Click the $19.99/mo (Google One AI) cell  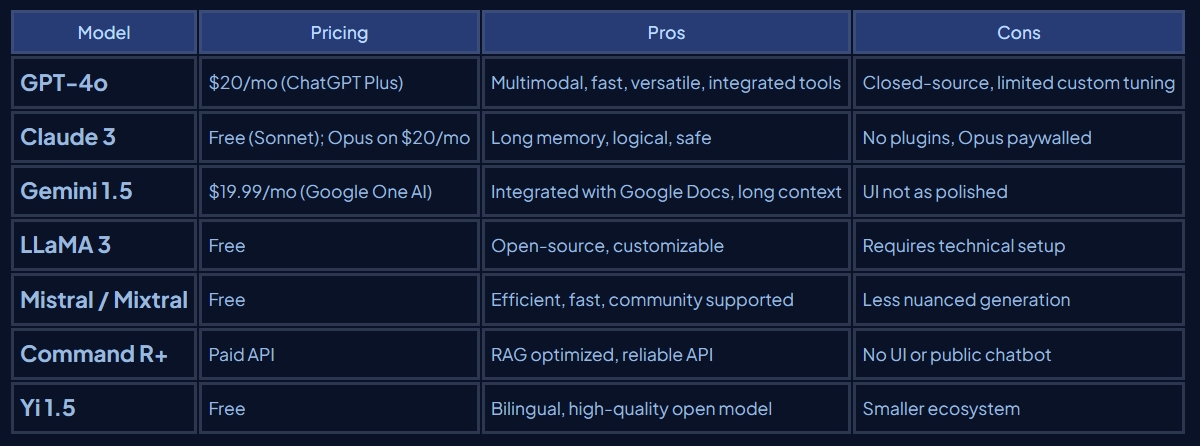pos(320,191)
